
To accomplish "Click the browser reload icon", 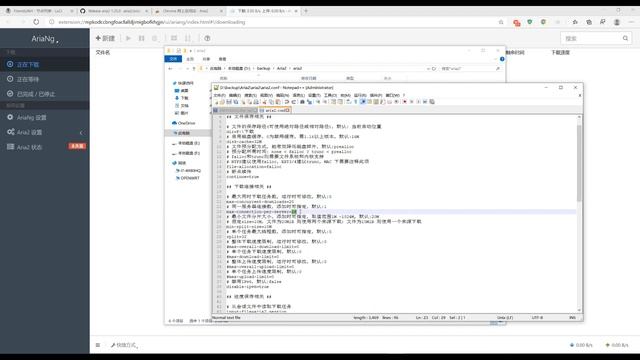I will pyautogui.click(x=36, y=22).
